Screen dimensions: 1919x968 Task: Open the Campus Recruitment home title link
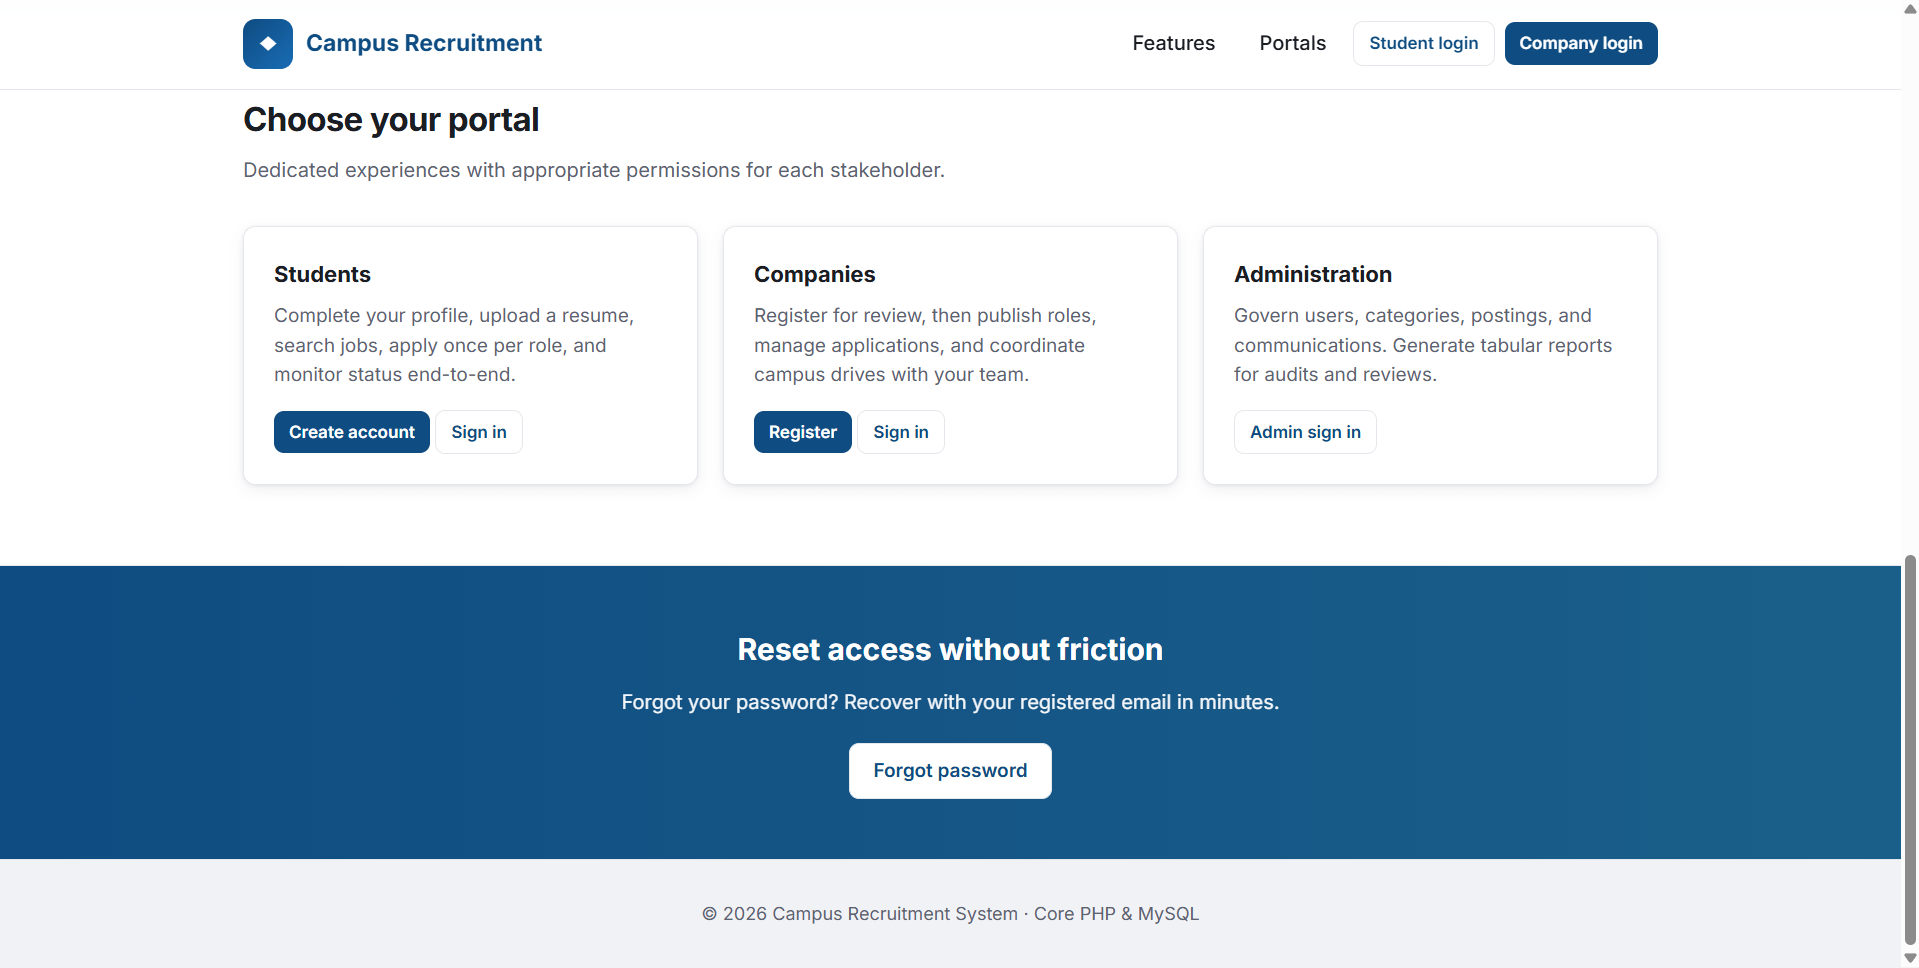click(x=424, y=43)
